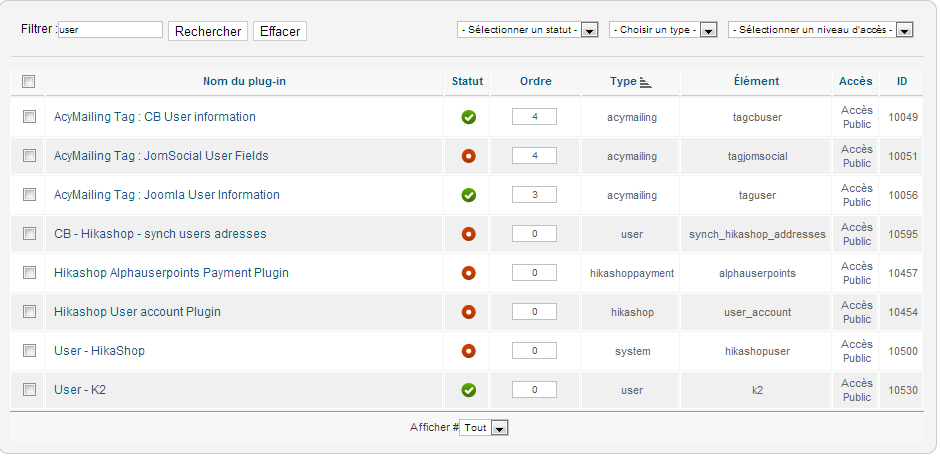Tick checkbox for AcyMailing Tag : CB User information
The height and width of the screenshot is (456, 940).
29,117
